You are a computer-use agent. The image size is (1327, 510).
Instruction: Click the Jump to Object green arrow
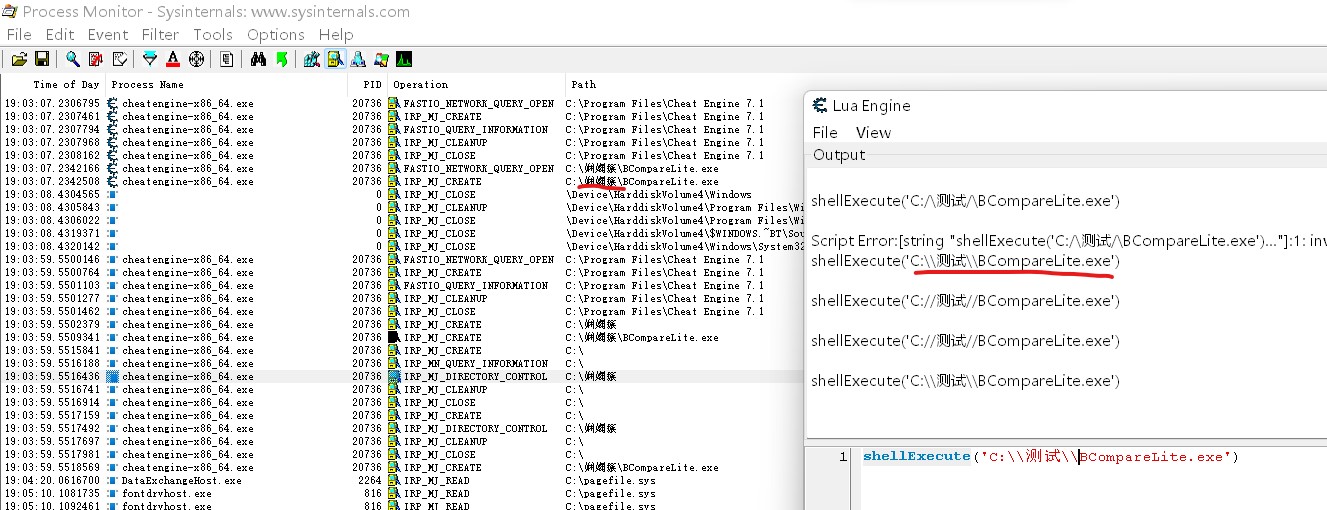(282, 59)
